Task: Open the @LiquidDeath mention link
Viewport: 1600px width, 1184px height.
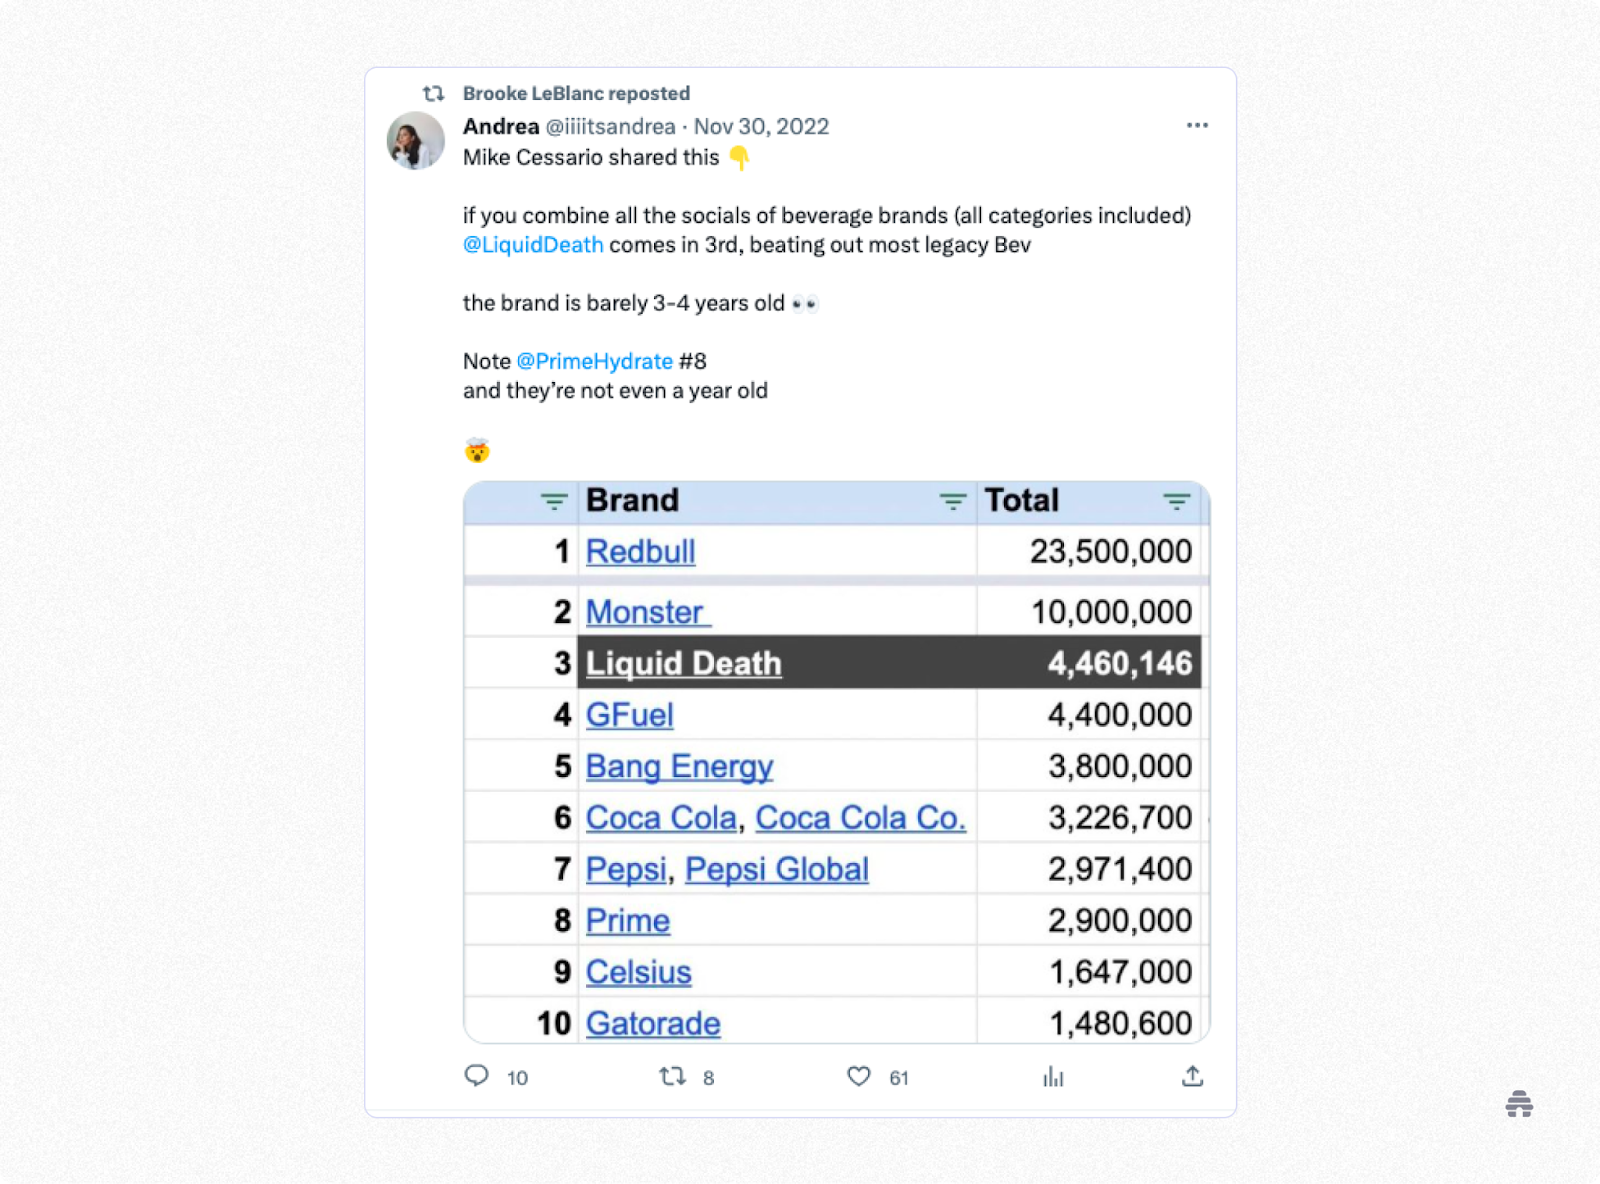Action: [533, 245]
